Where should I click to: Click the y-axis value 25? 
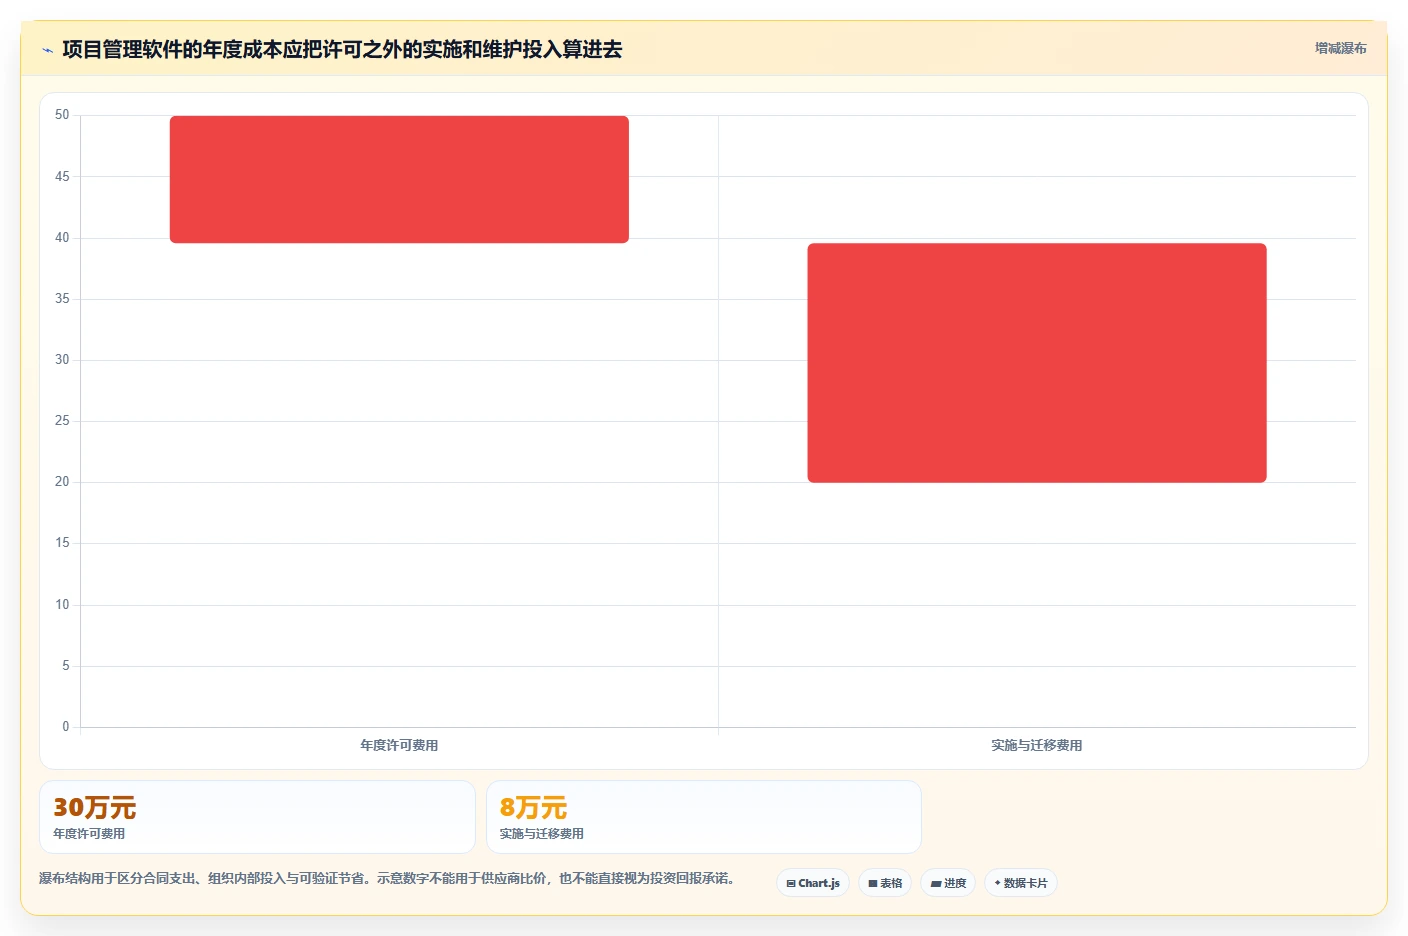[62, 421]
